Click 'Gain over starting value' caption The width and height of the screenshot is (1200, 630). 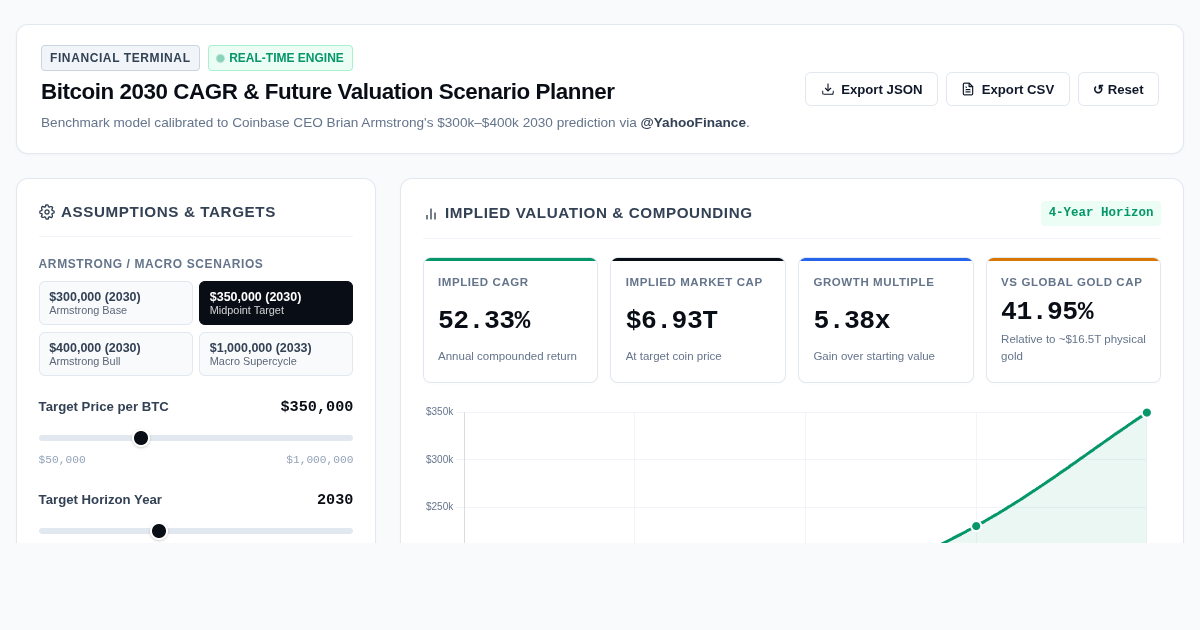pos(874,356)
